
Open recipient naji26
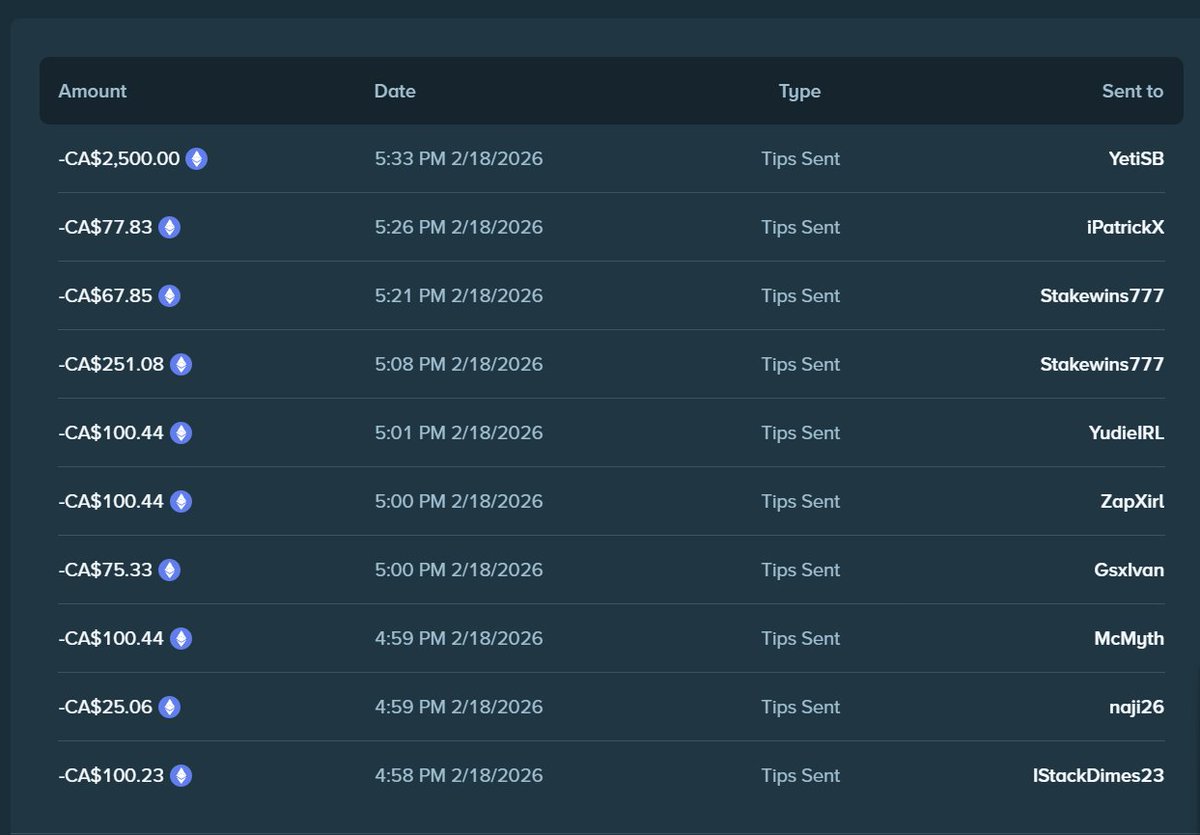[x=1138, y=707]
